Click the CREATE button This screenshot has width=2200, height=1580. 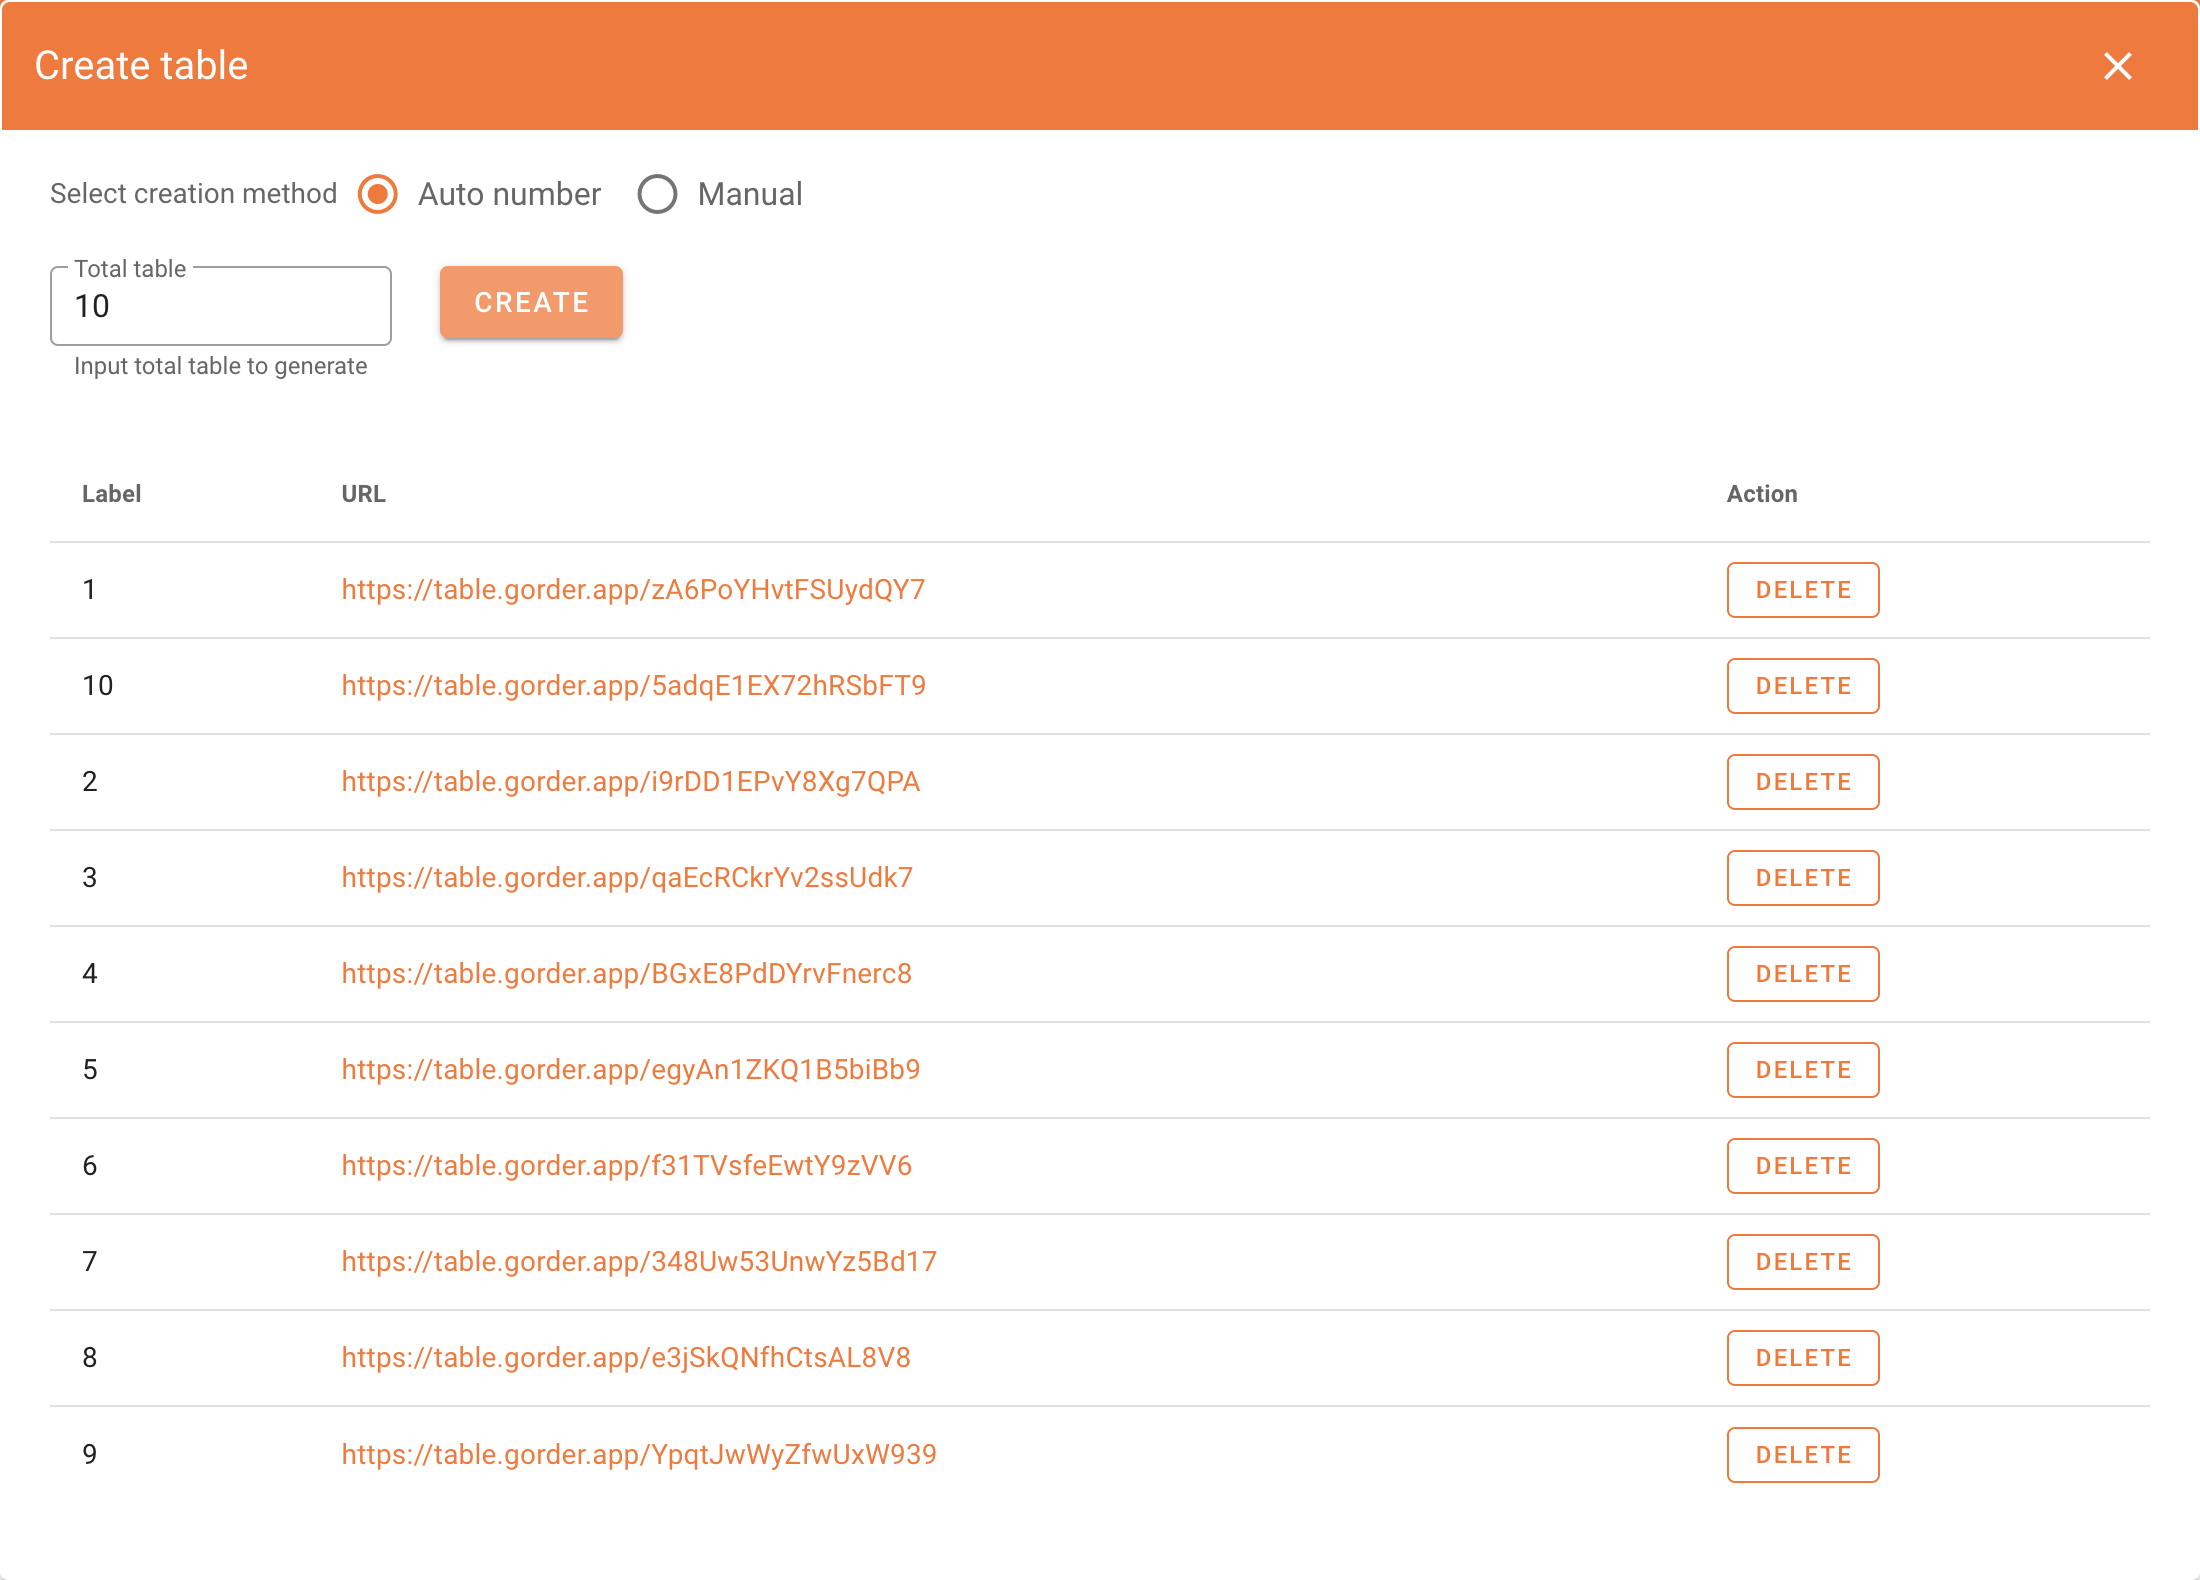[531, 302]
